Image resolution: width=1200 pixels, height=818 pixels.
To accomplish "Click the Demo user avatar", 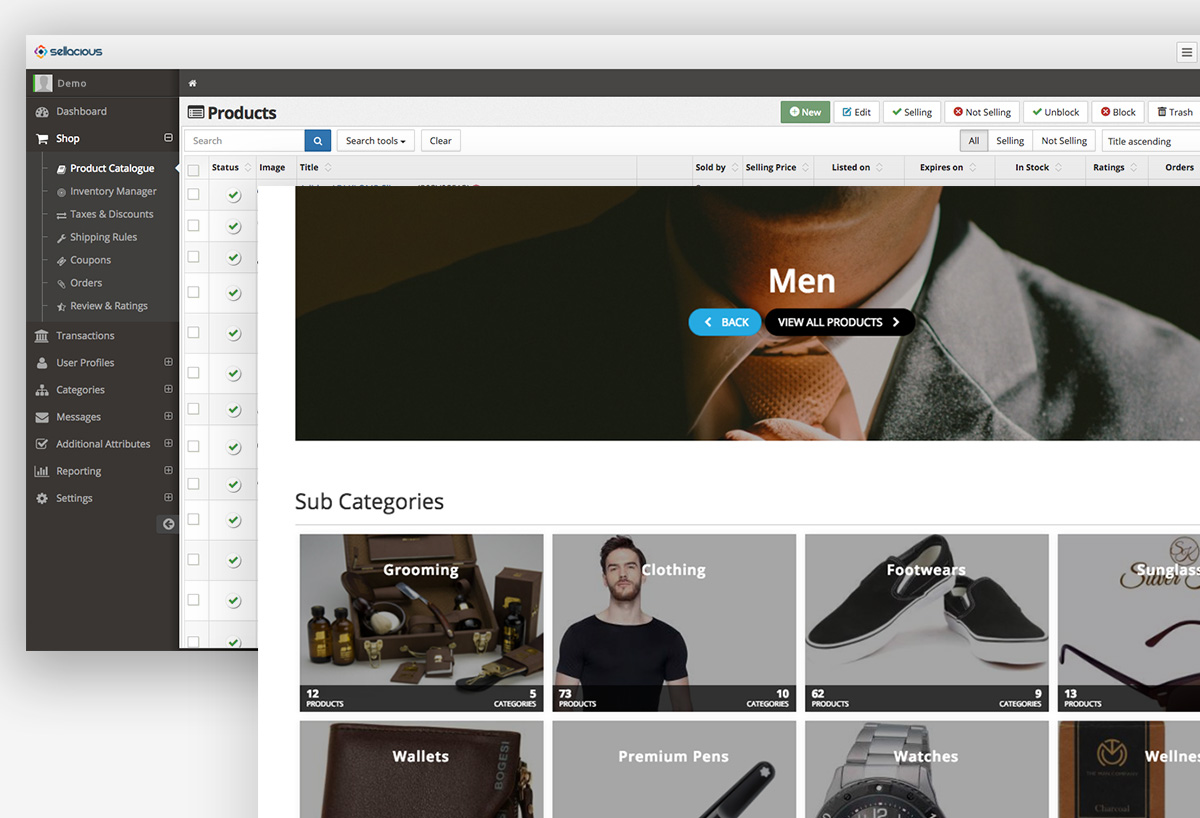I will [x=42, y=83].
